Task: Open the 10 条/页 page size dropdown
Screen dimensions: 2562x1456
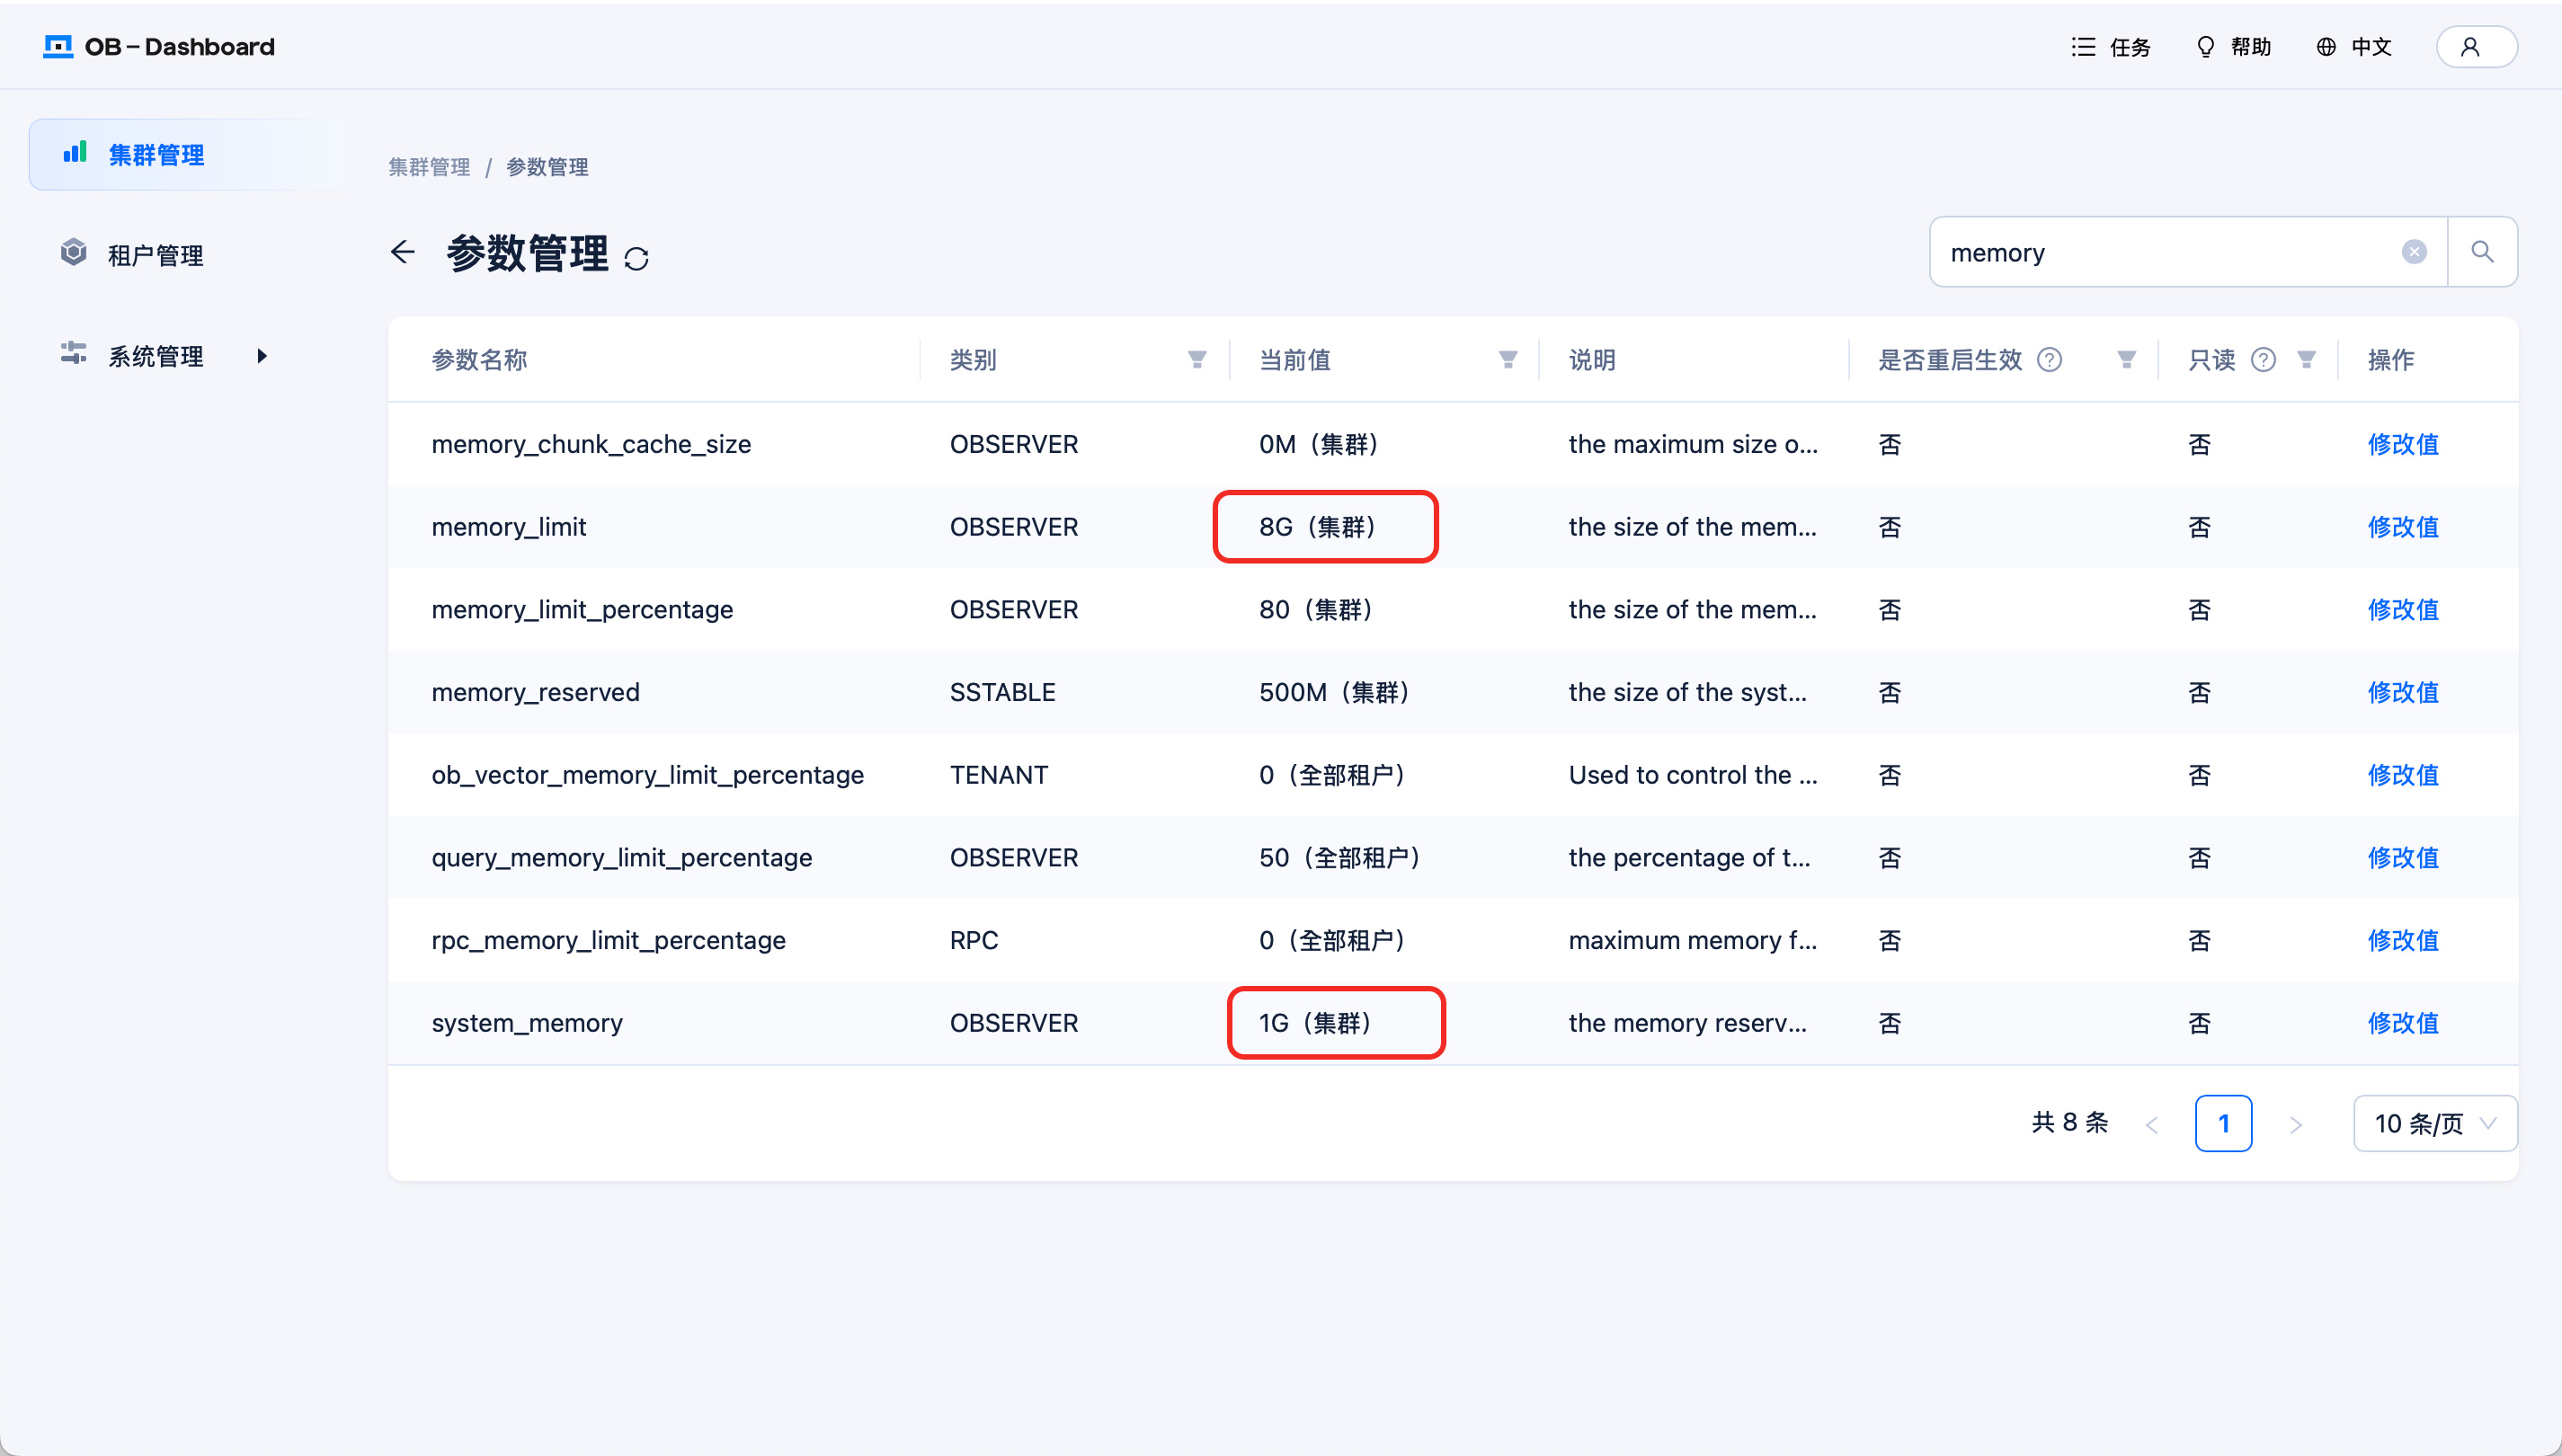Action: pyautogui.click(x=2435, y=1124)
